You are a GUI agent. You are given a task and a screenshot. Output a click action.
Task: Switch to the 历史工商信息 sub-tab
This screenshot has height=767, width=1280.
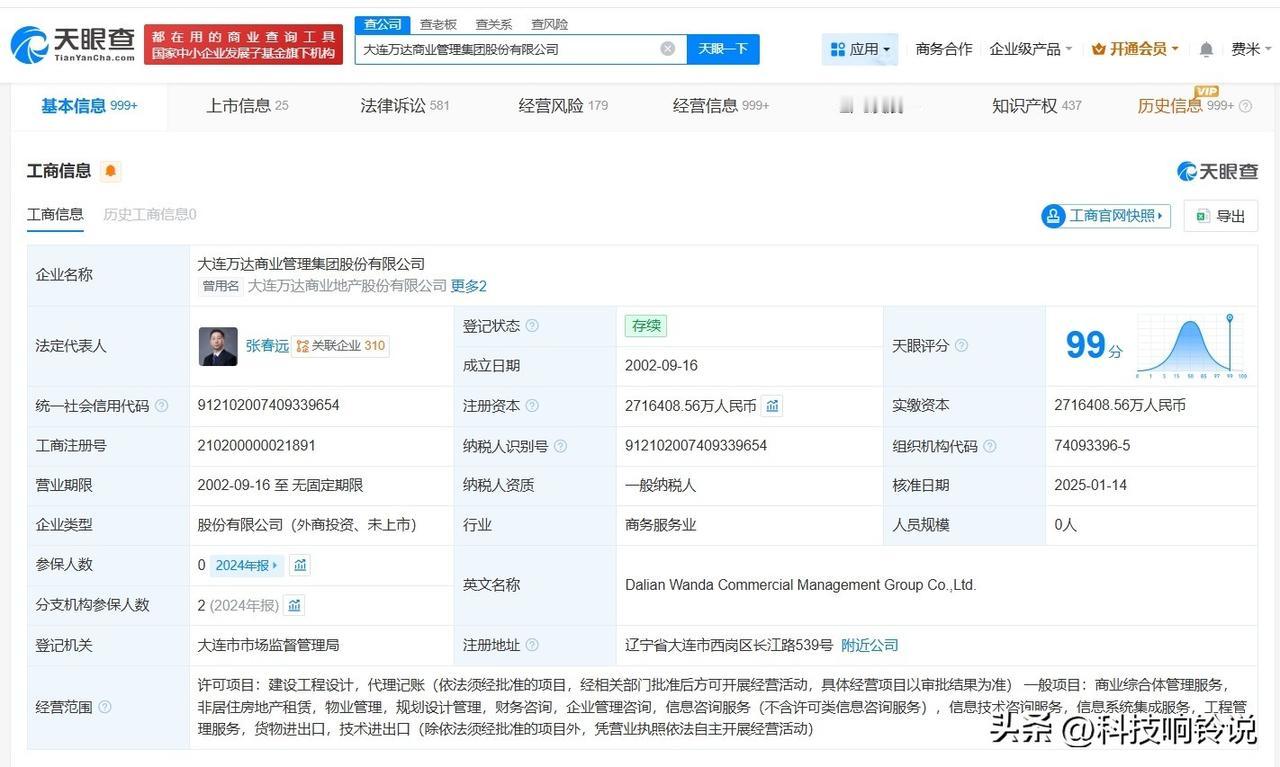pos(150,215)
